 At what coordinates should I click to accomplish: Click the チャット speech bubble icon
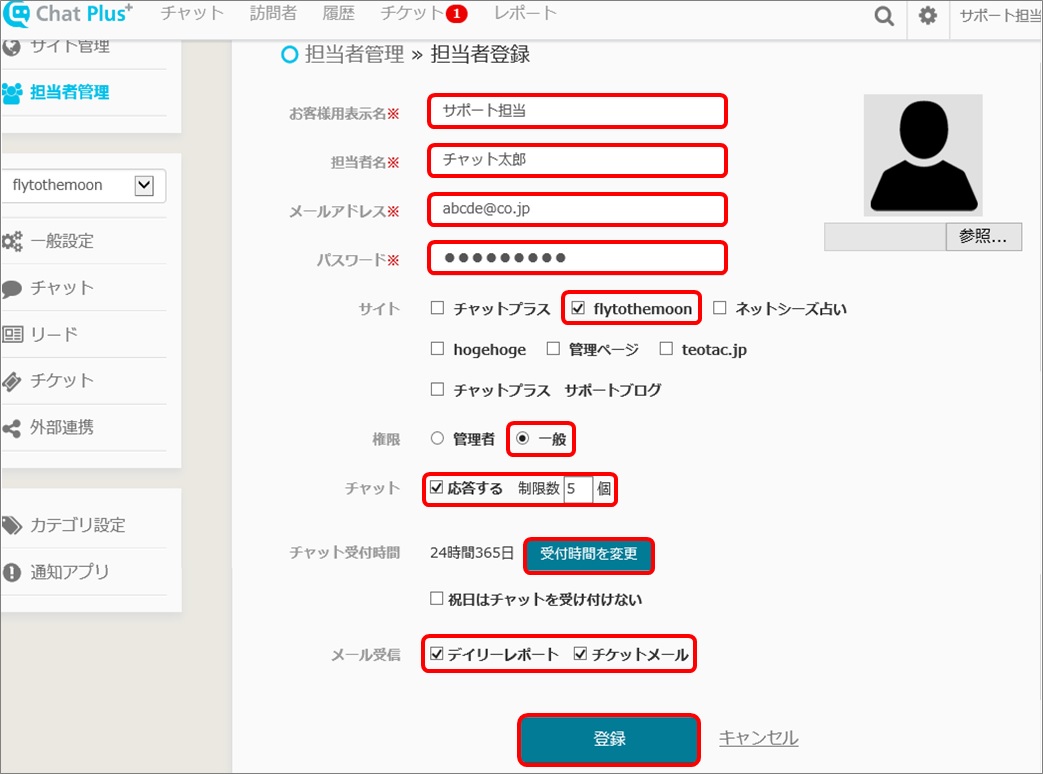(12, 289)
